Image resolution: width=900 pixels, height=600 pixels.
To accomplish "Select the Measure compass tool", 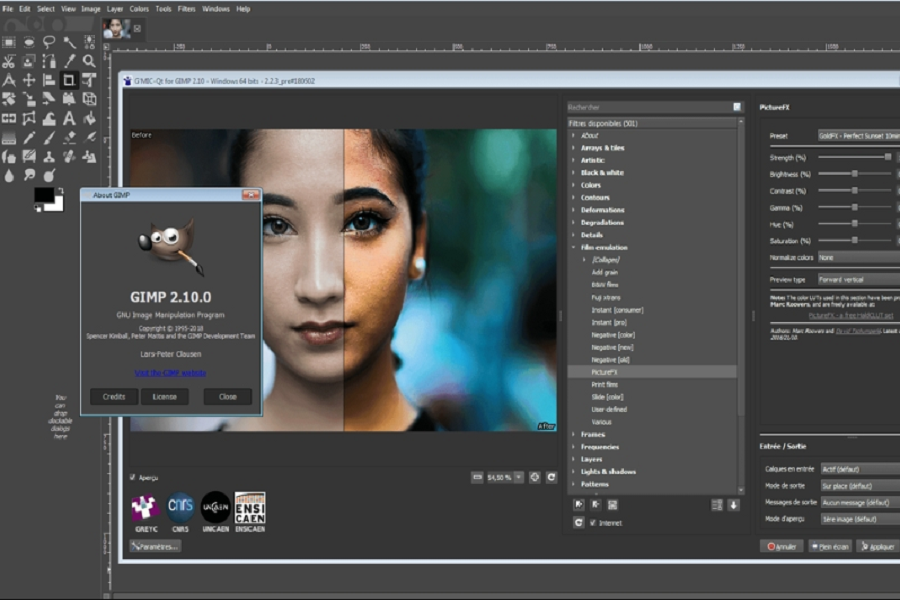I will tap(9, 80).
